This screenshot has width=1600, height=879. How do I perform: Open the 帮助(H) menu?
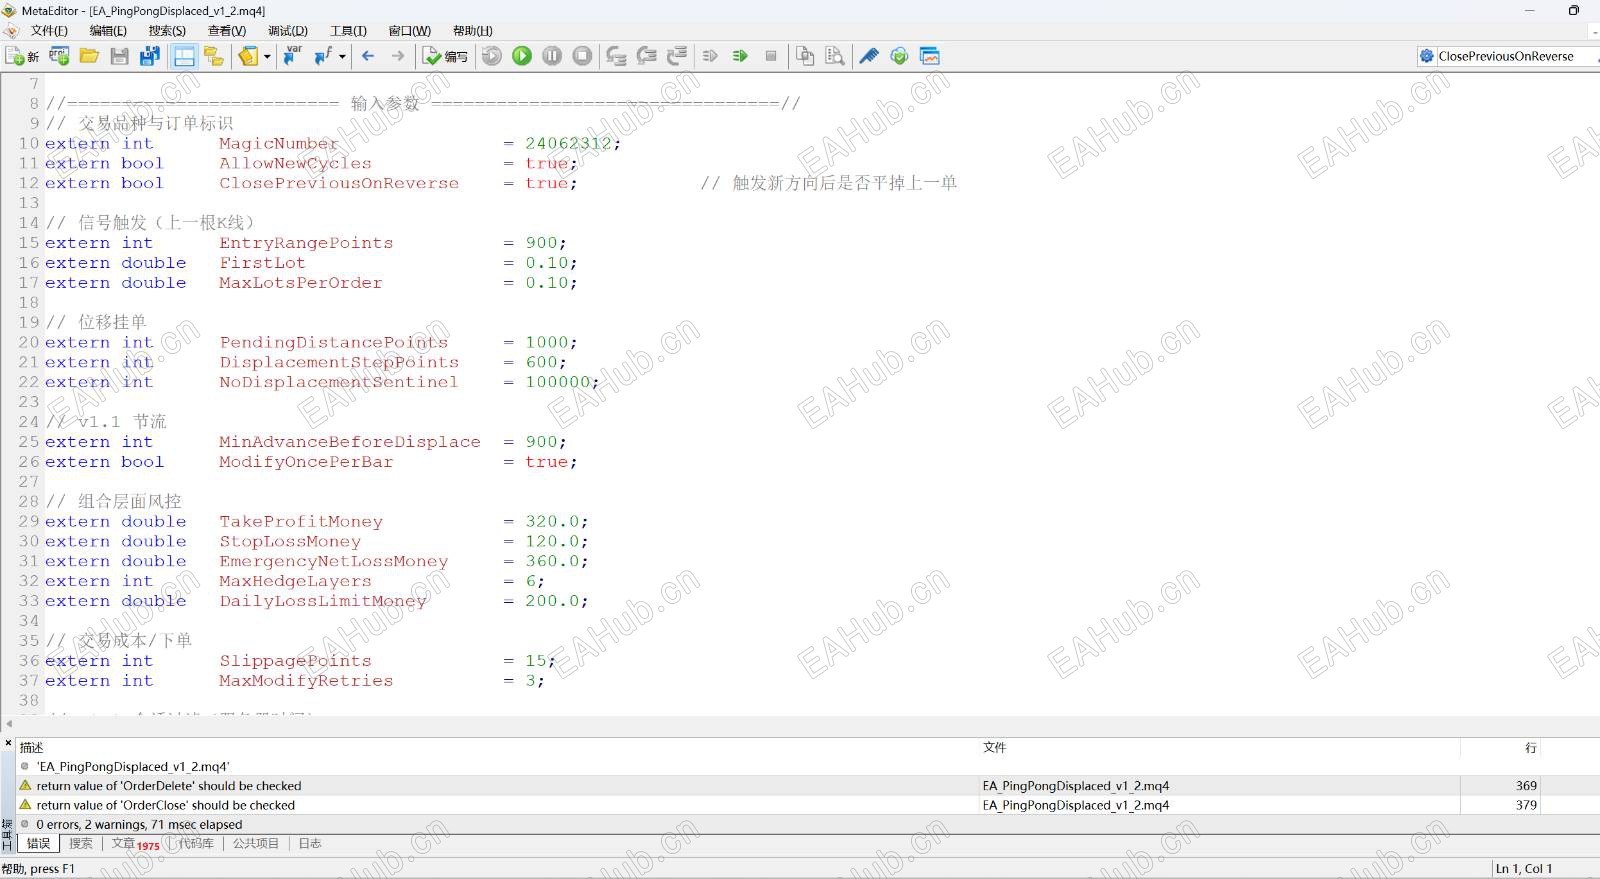click(x=472, y=31)
